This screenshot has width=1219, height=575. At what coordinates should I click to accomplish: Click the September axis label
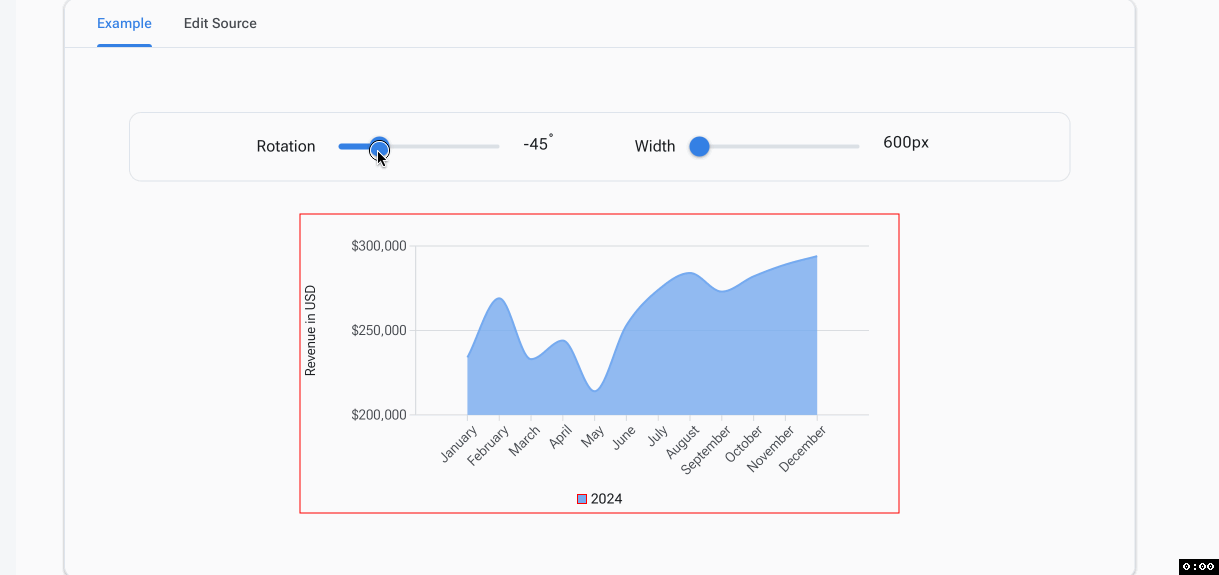pyautogui.click(x=706, y=450)
